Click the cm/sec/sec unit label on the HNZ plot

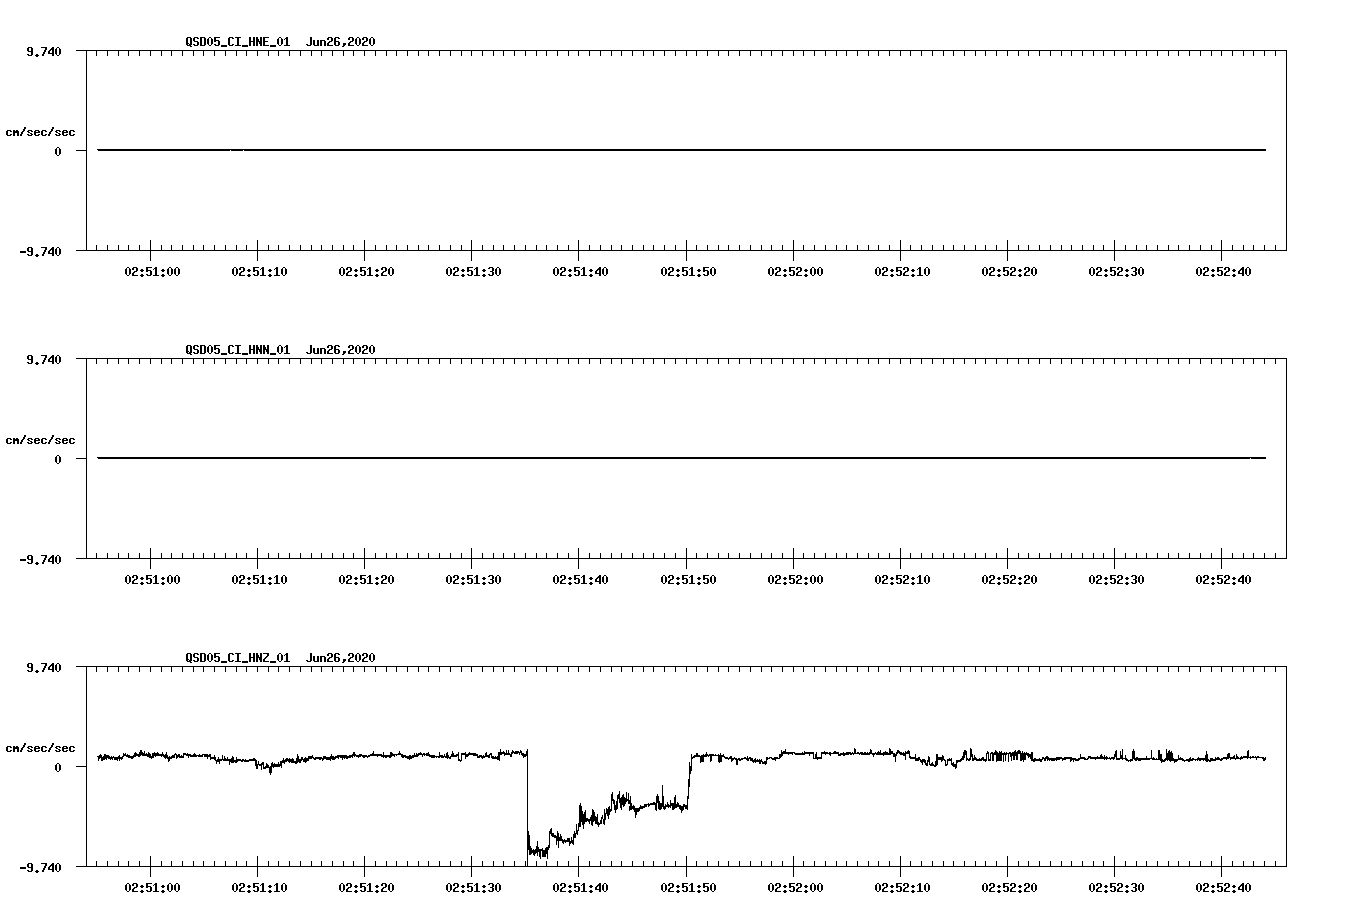40,748
